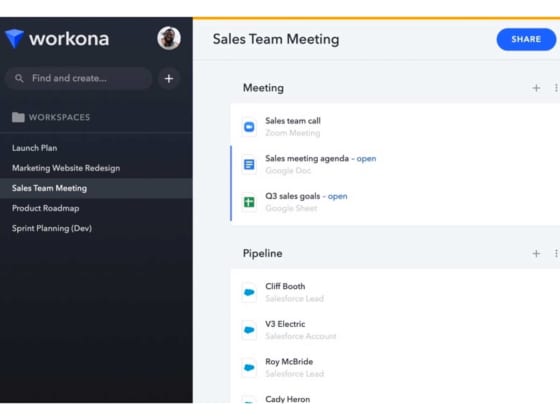This screenshot has width=560, height=420.
Task: Click the Workspaces folder icon
Action: tap(18, 117)
